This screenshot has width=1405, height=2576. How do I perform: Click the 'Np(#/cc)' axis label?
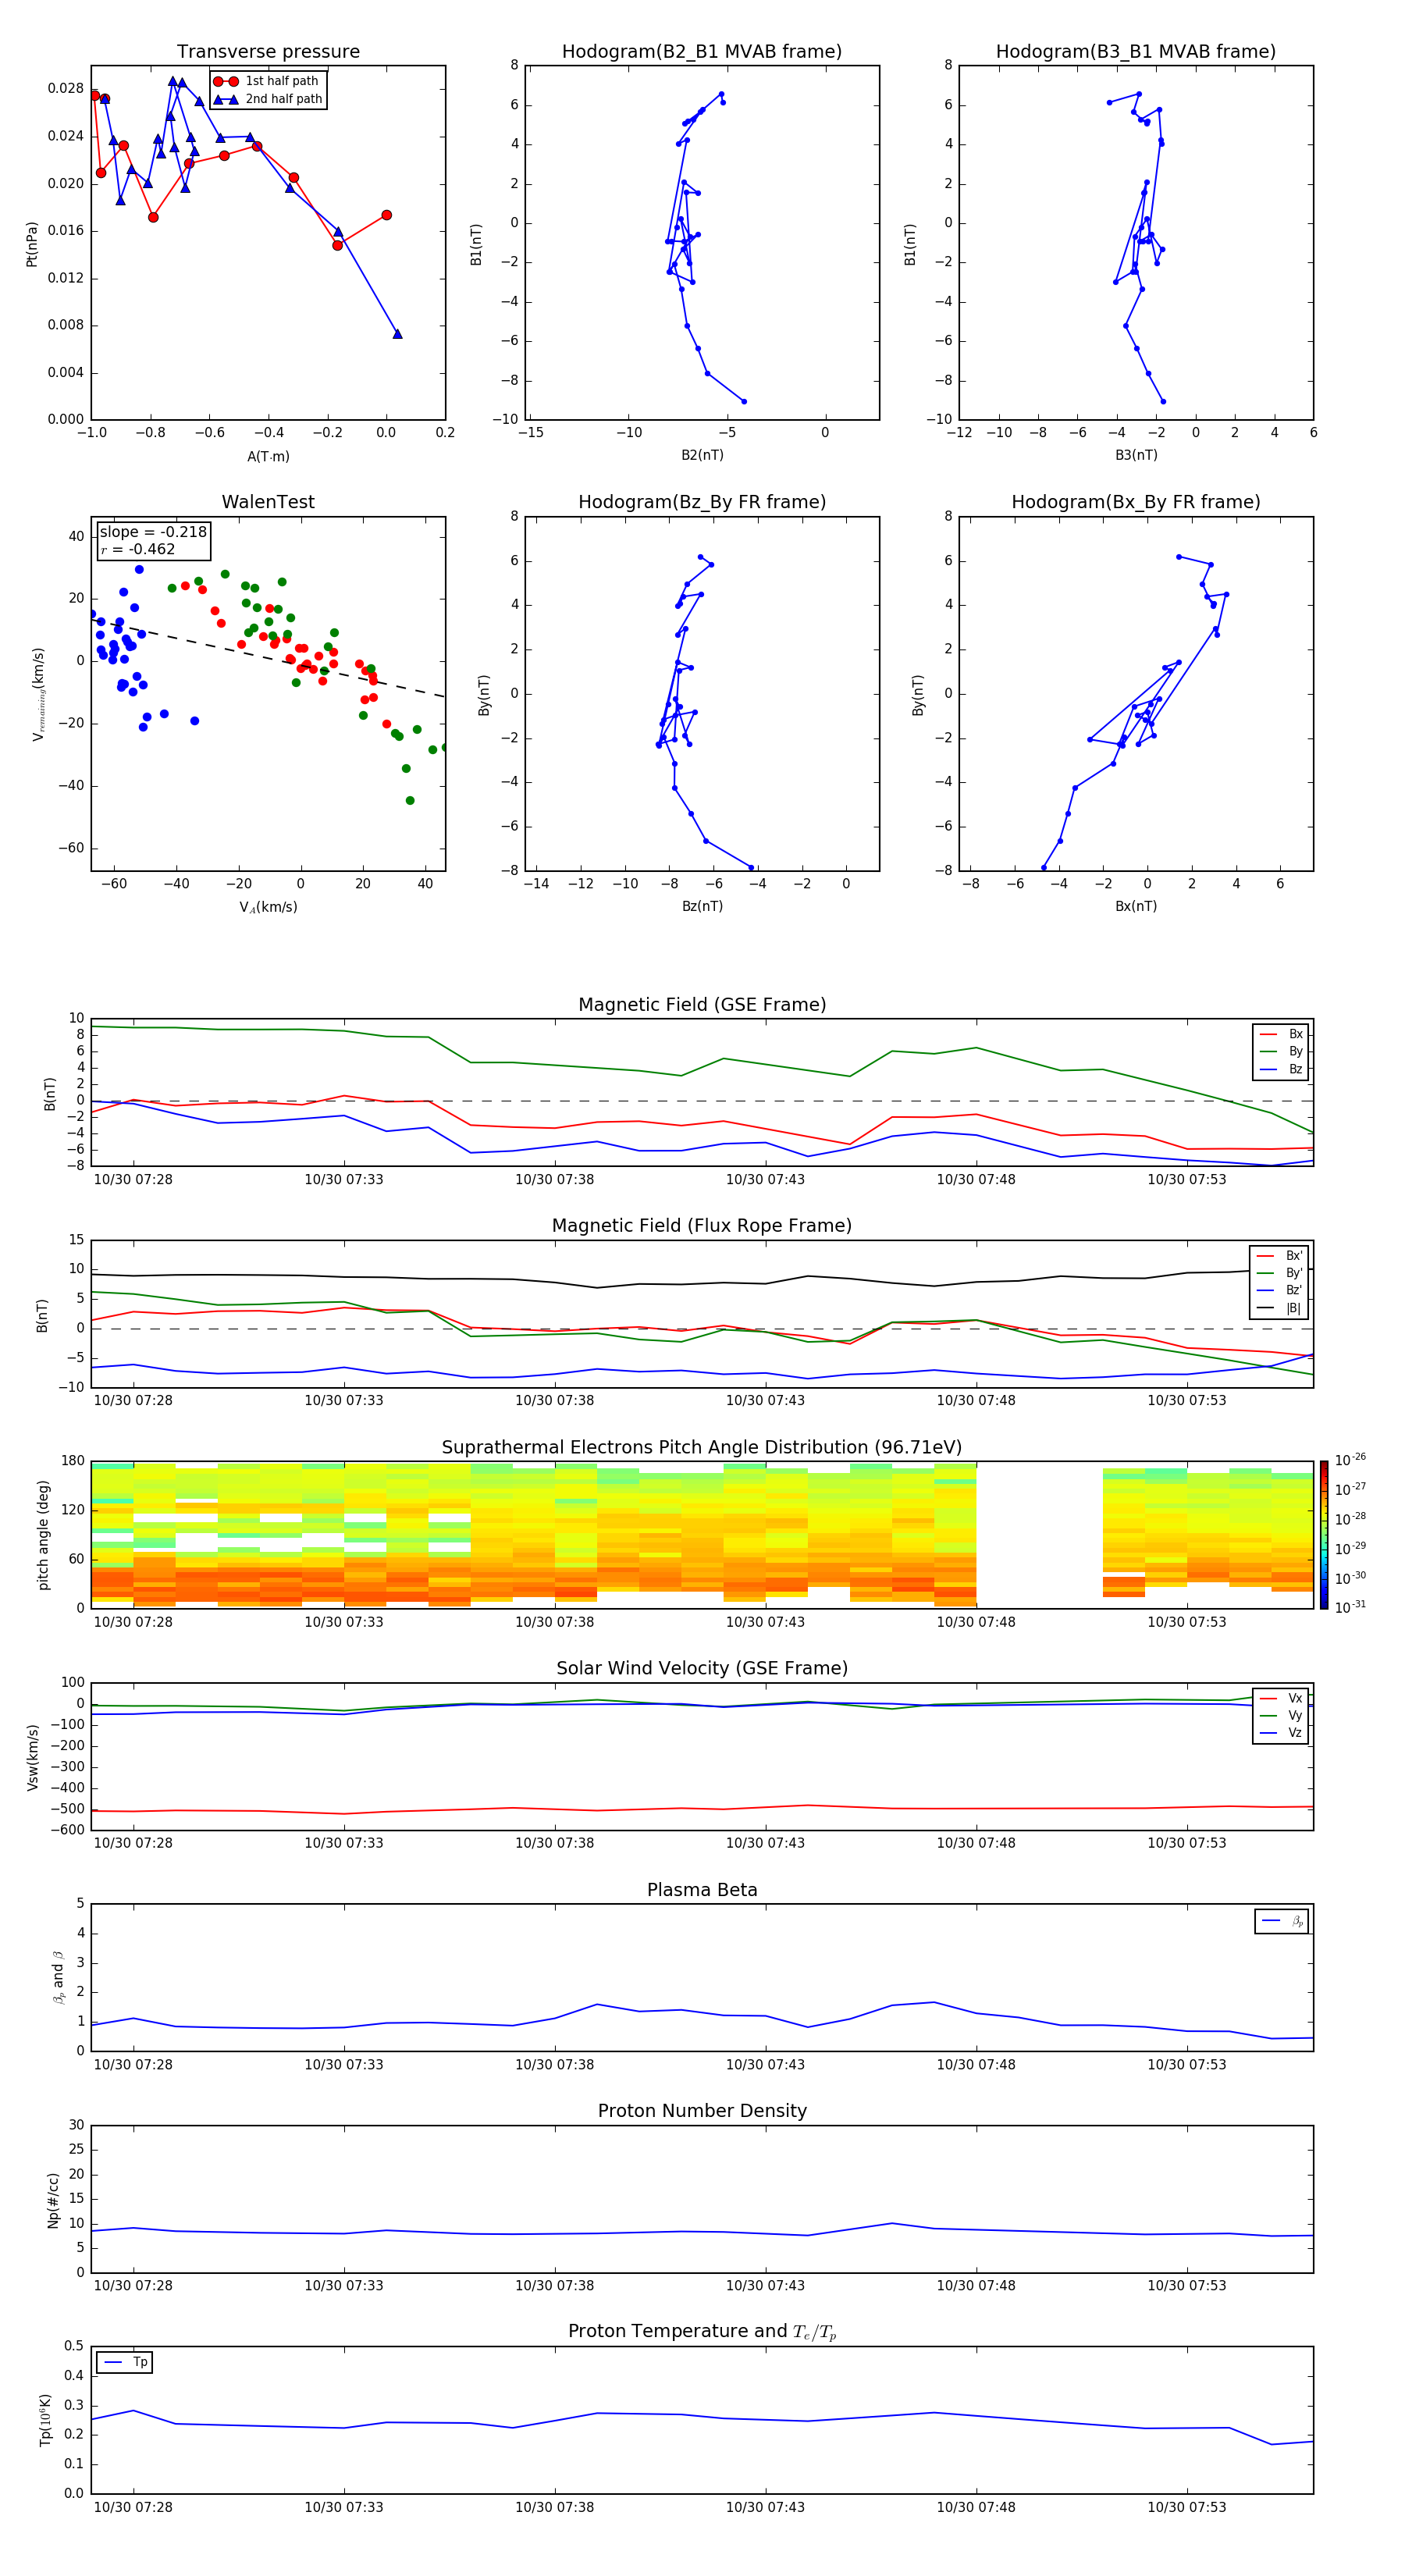click(53, 2200)
